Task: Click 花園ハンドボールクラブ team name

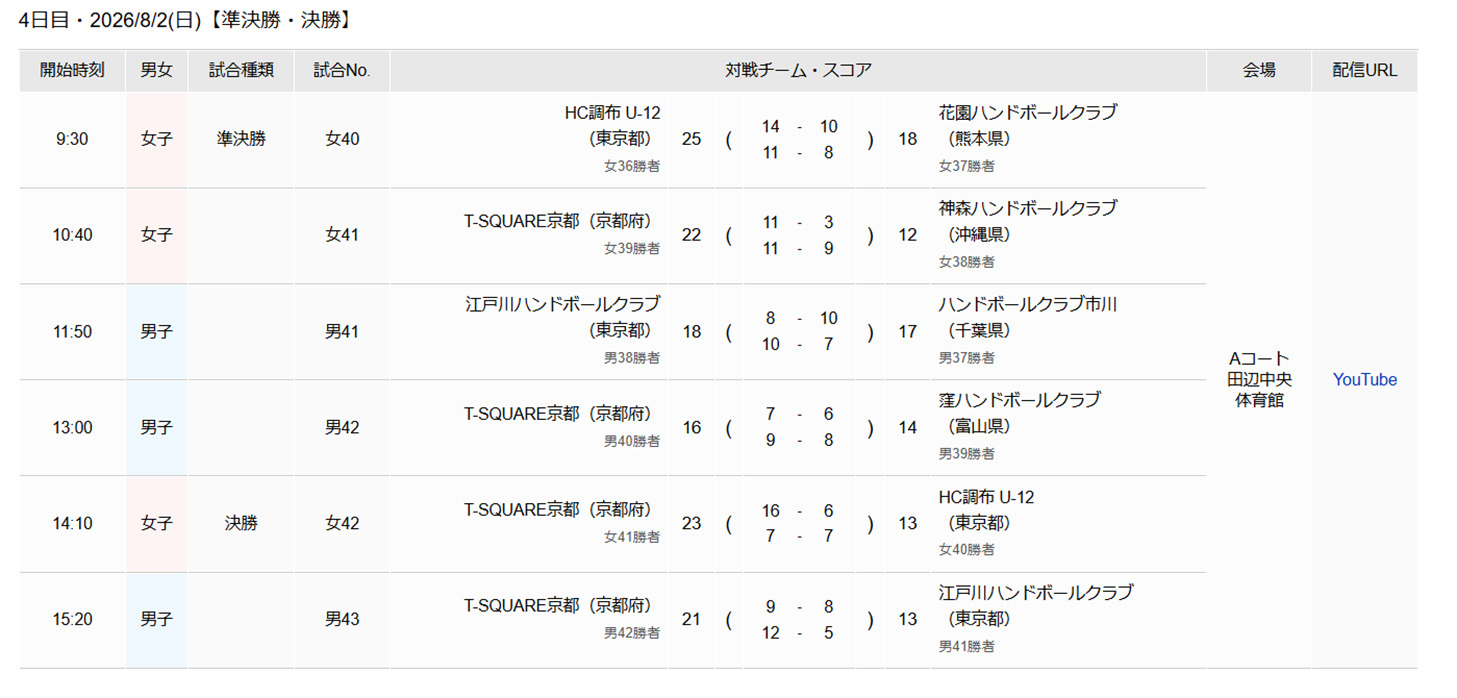Action: tap(1027, 113)
